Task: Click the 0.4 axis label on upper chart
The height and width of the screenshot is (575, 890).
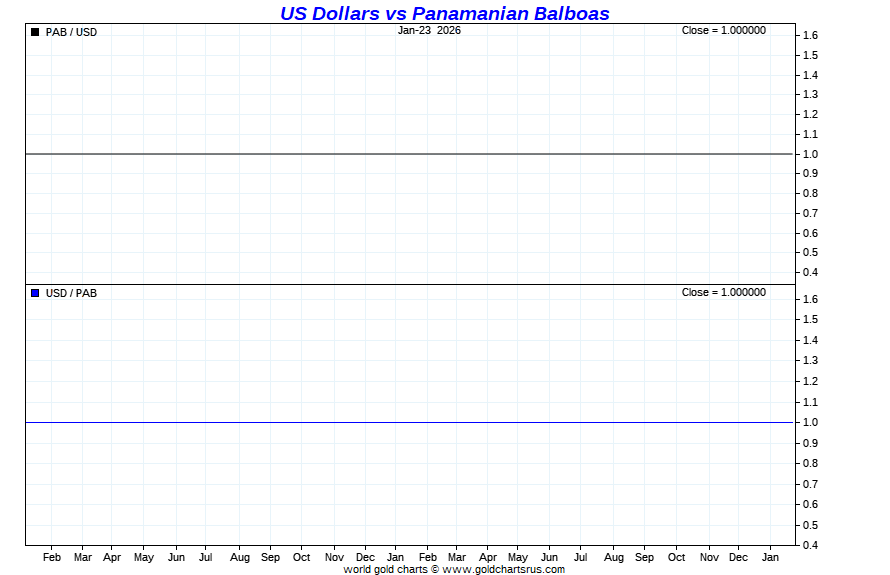Action: point(810,272)
